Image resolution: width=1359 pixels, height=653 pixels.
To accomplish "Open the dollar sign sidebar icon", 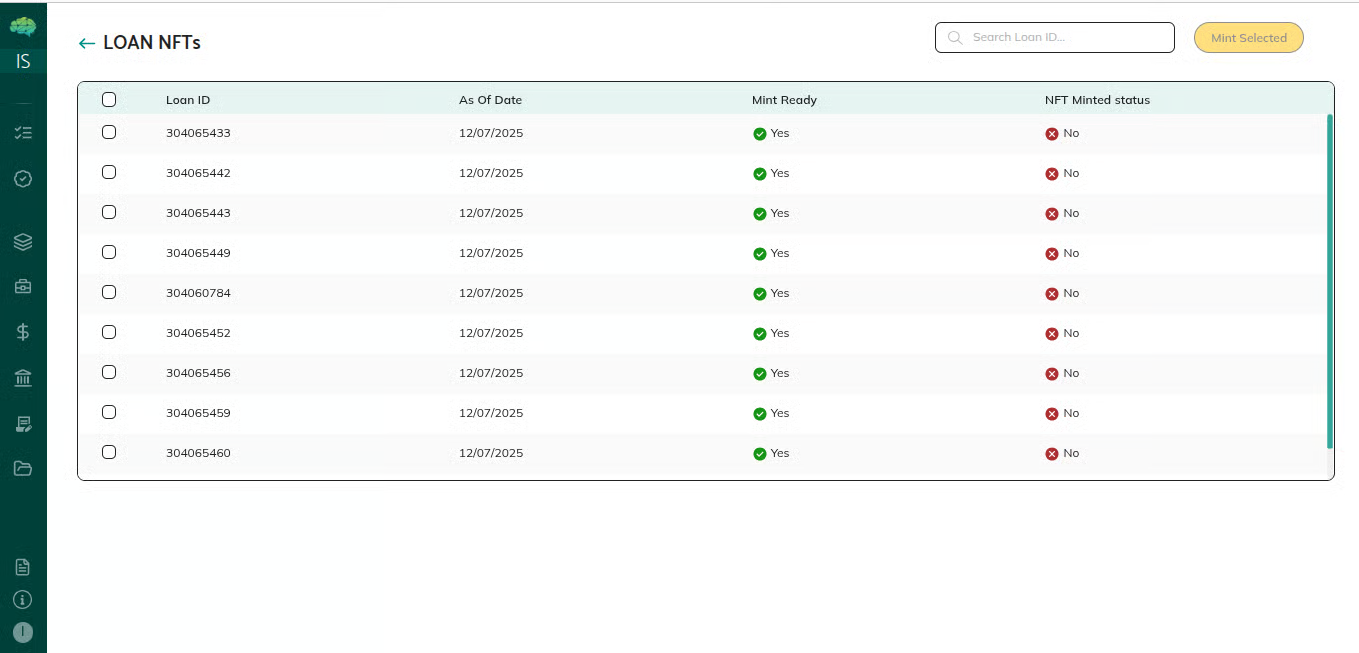I will coord(23,333).
